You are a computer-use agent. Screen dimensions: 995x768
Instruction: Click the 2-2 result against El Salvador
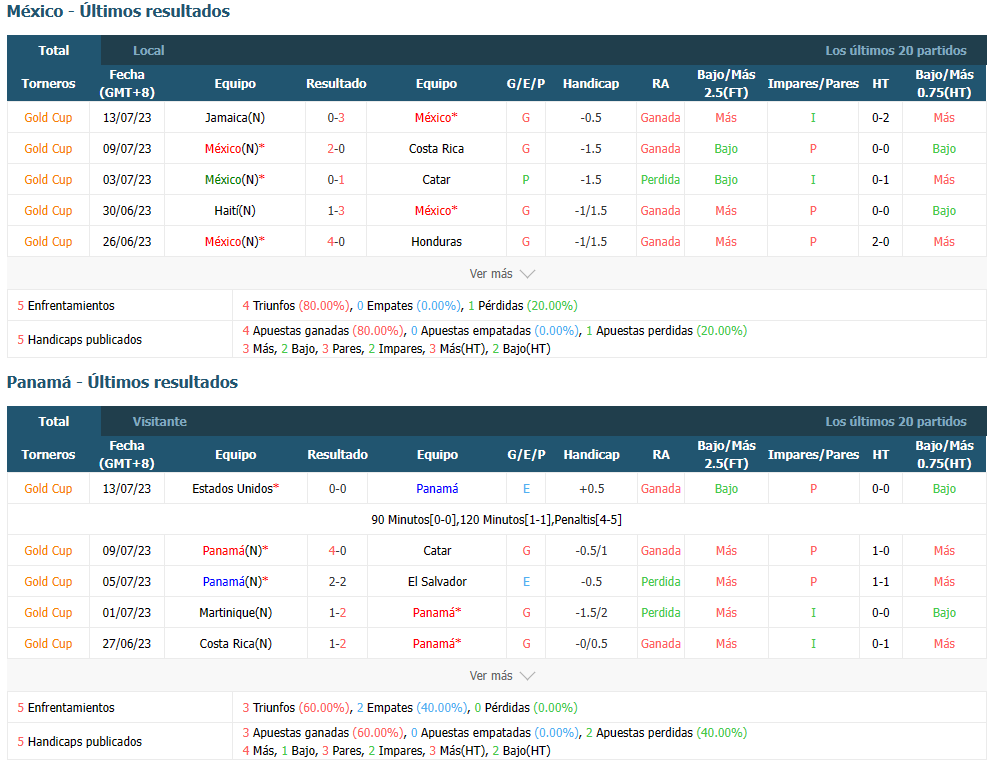click(337, 581)
